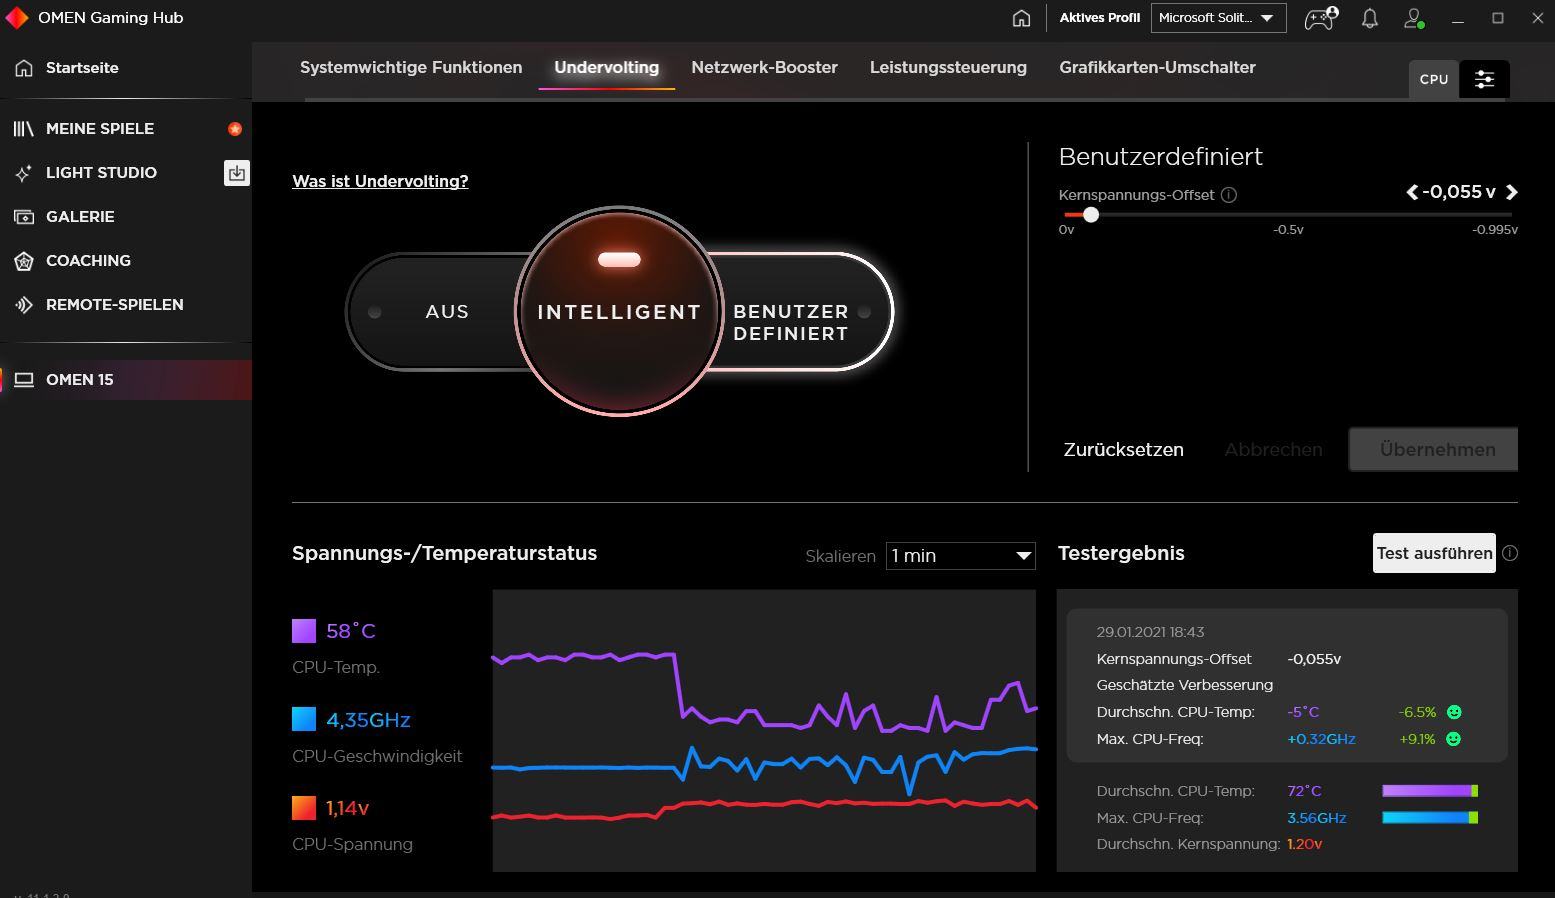Open the notifications bell

pos(1370,18)
